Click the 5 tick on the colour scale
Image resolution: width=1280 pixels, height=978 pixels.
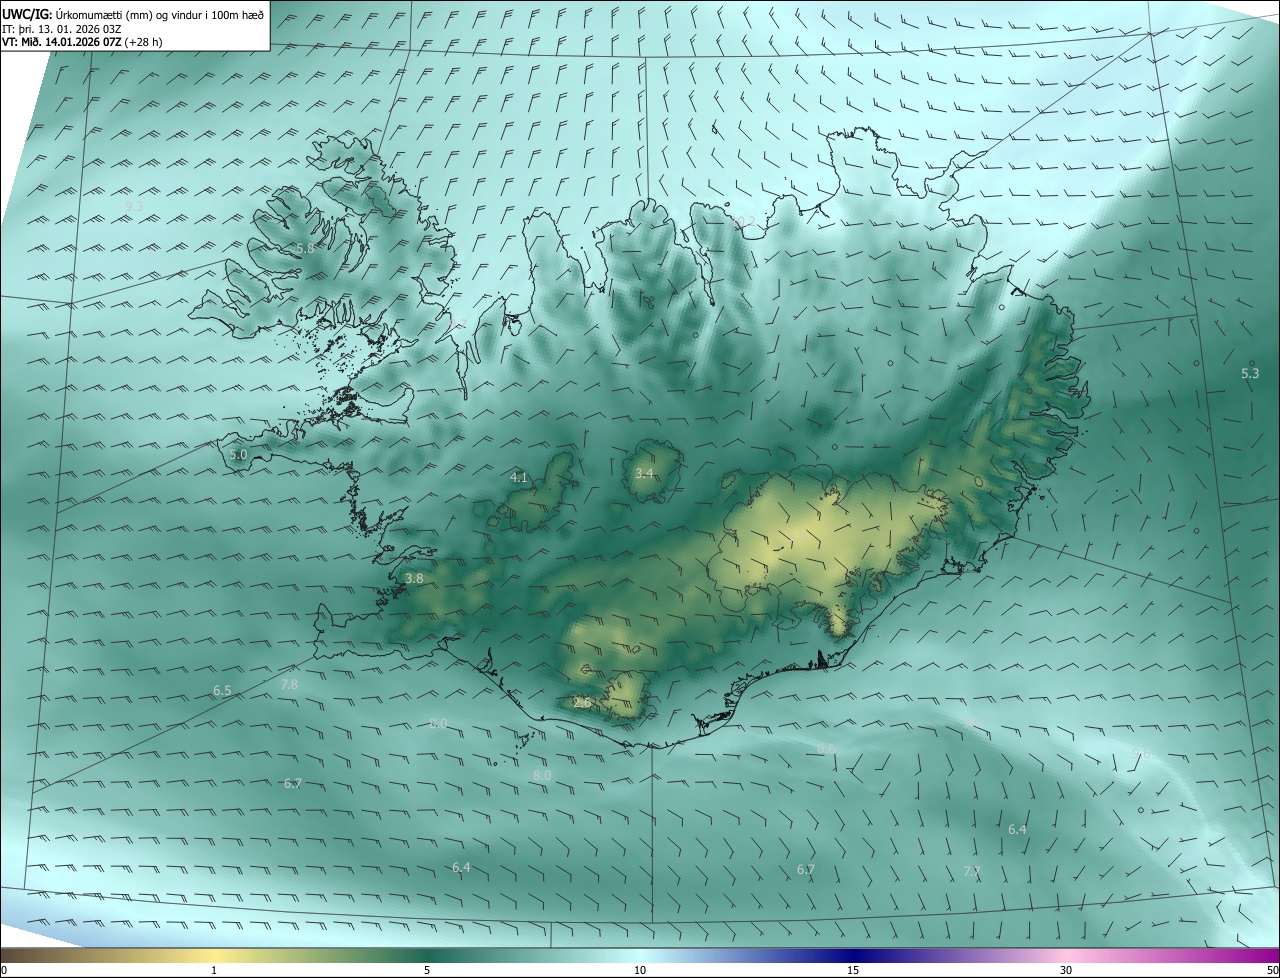pos(427,970)
